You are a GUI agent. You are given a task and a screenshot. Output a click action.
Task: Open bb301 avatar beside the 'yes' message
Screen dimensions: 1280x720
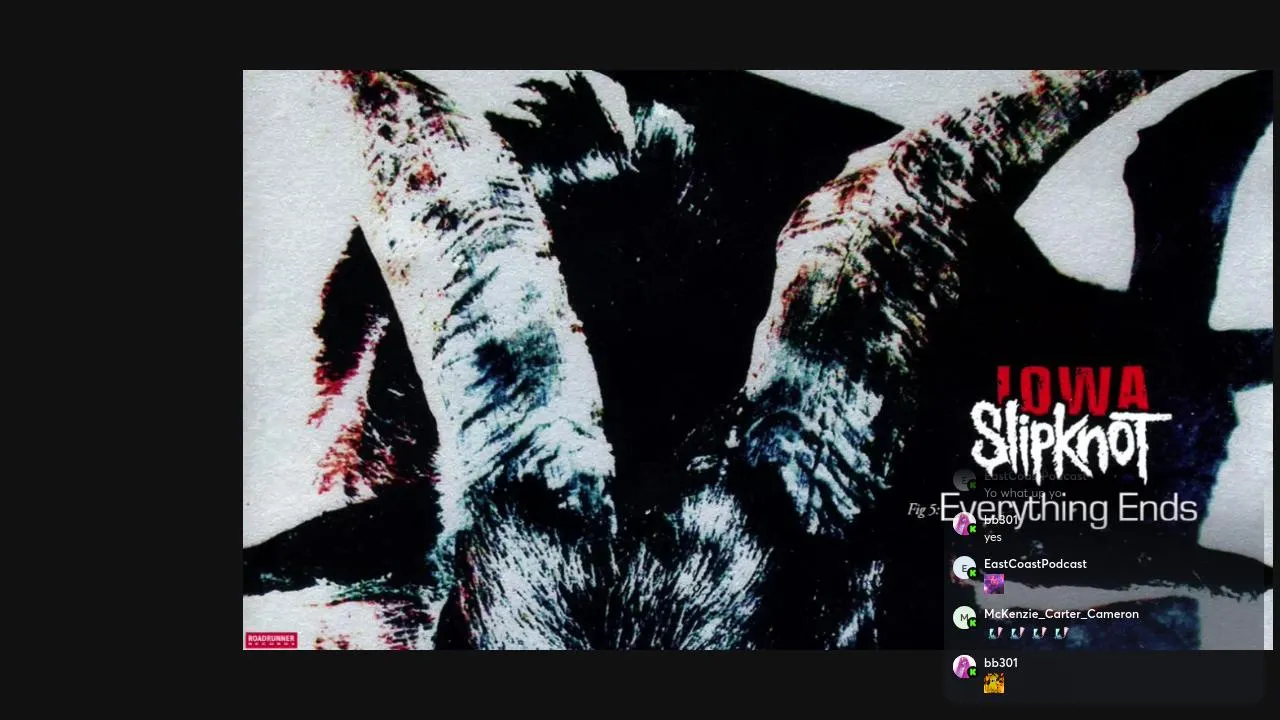point(964,524)
